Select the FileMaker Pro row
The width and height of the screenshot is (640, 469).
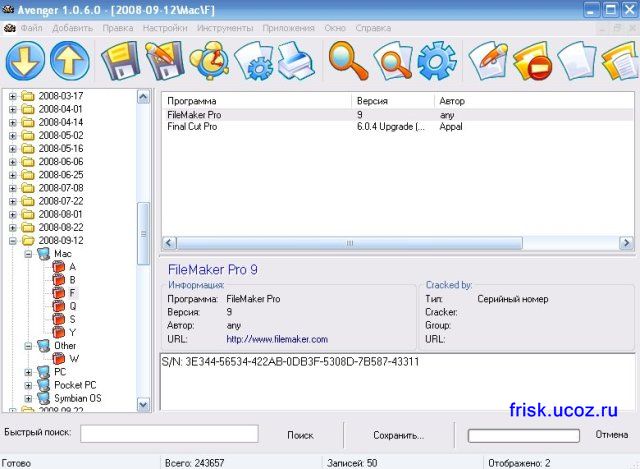[398, 115]
